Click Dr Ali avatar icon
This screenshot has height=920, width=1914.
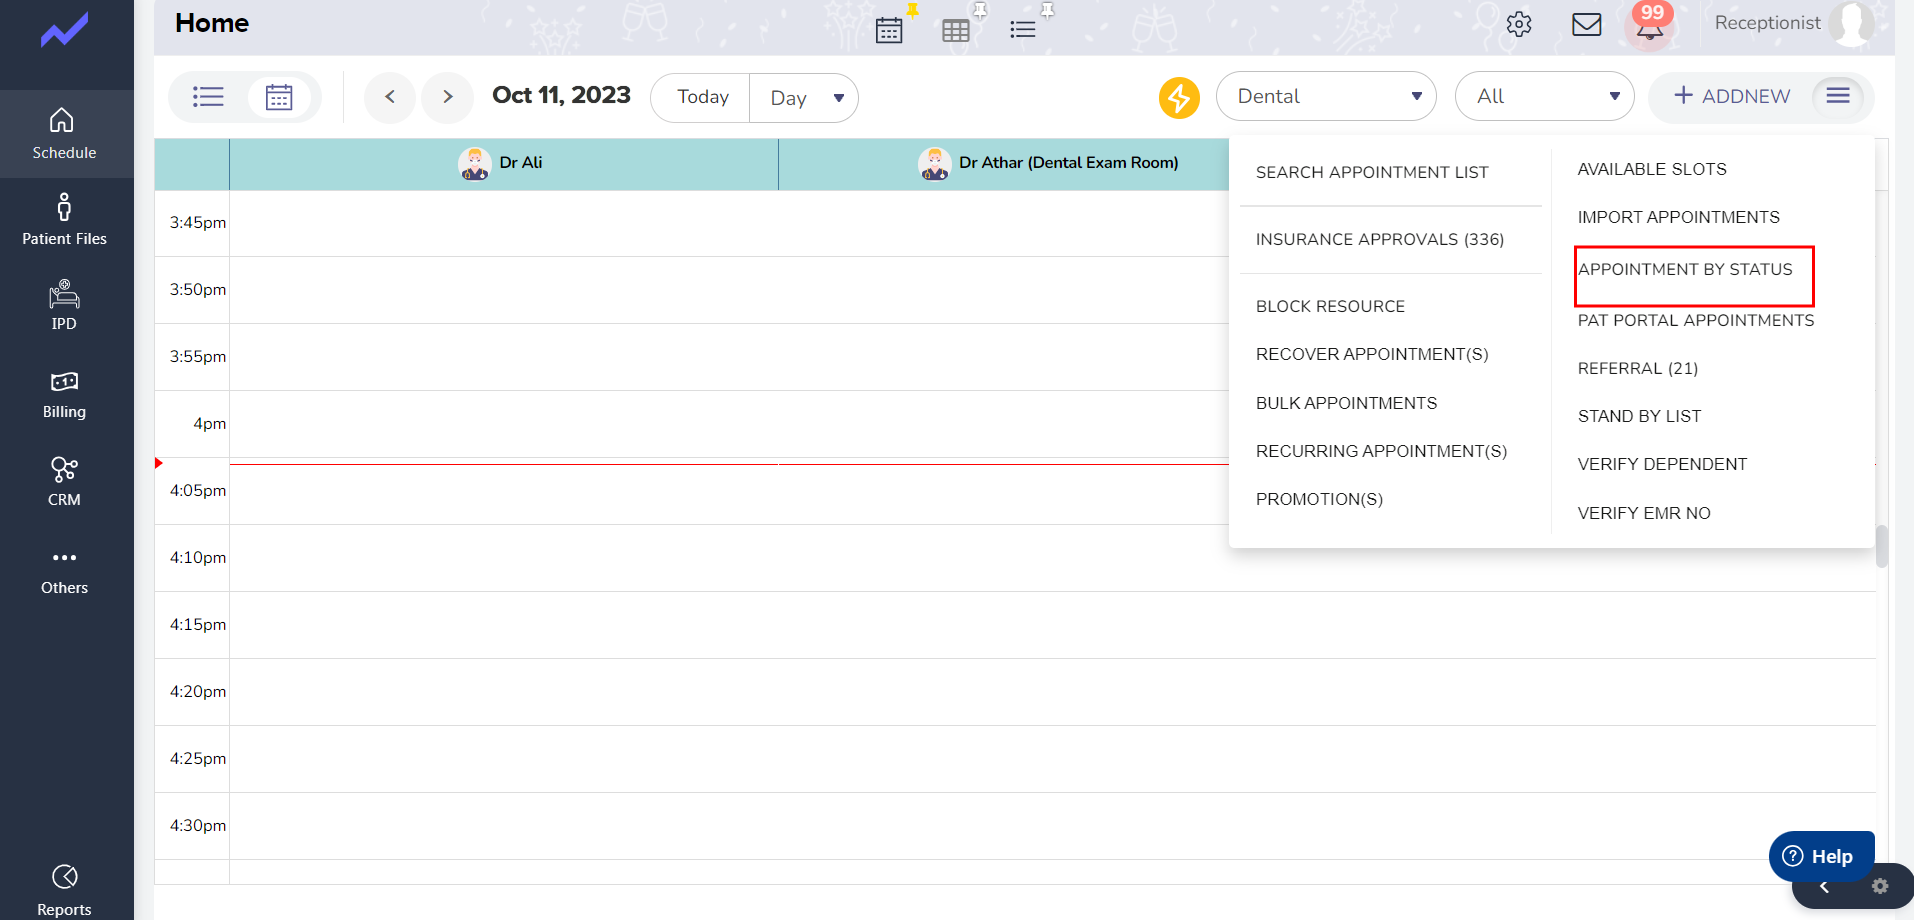475,163
